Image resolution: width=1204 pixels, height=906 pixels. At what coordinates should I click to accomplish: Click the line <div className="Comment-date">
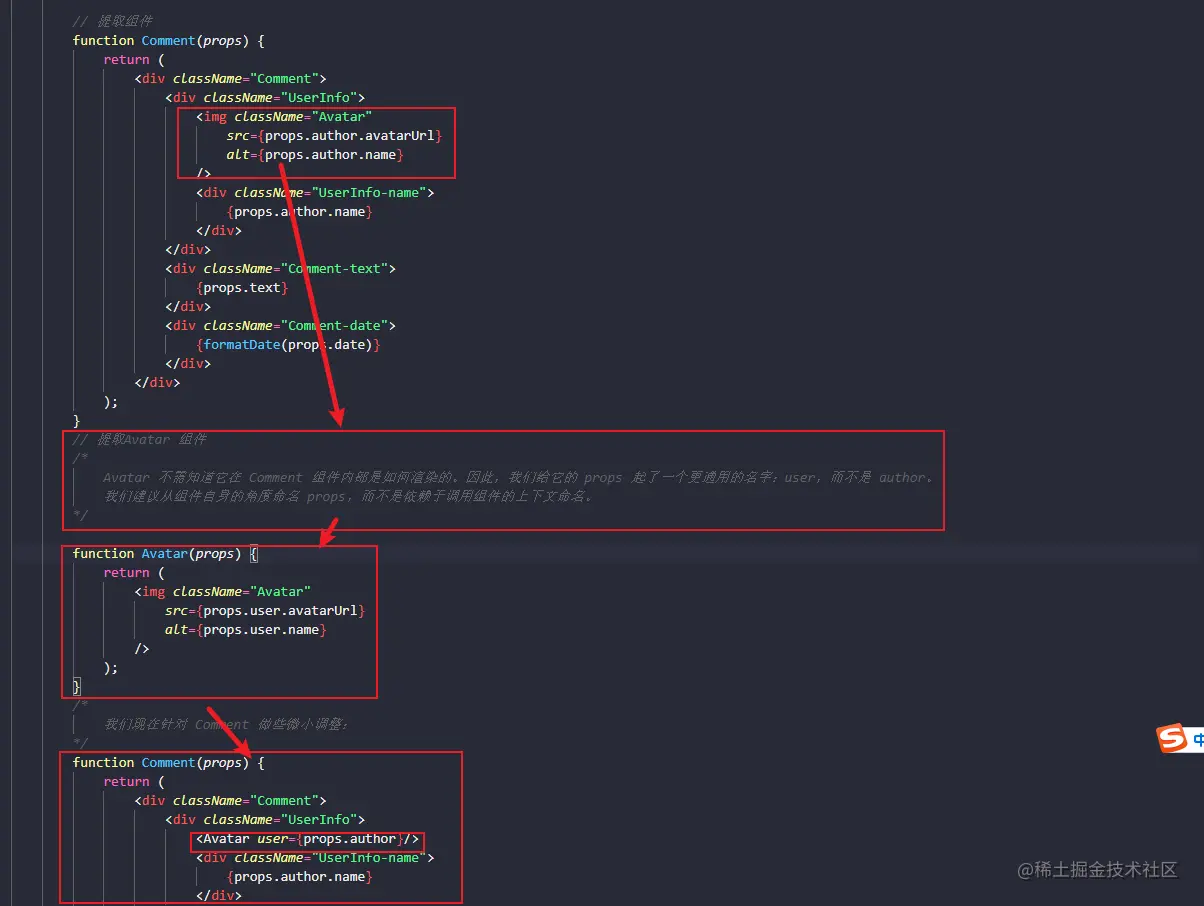tap(281, 325)
